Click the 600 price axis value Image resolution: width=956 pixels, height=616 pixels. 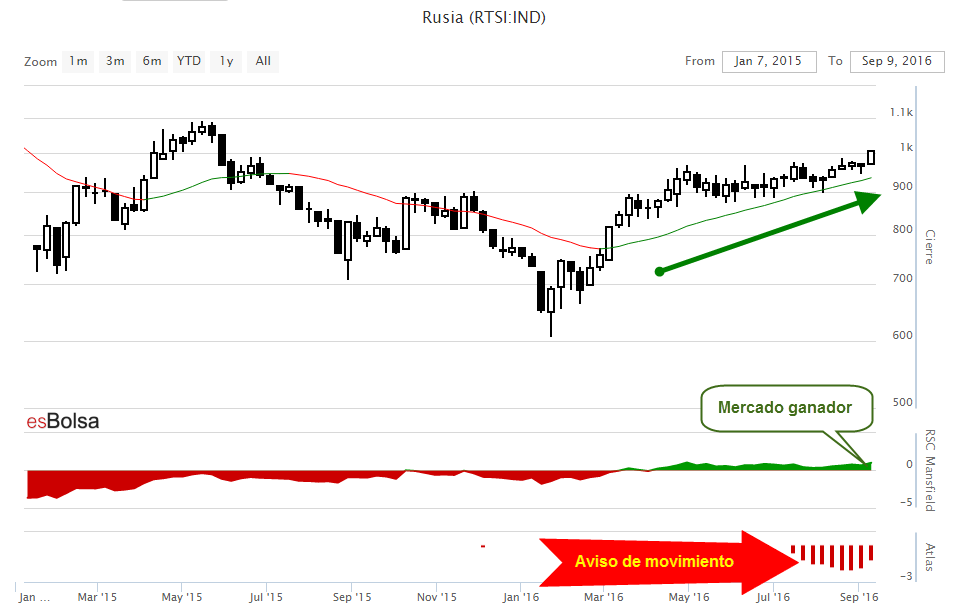coord(903,335)
